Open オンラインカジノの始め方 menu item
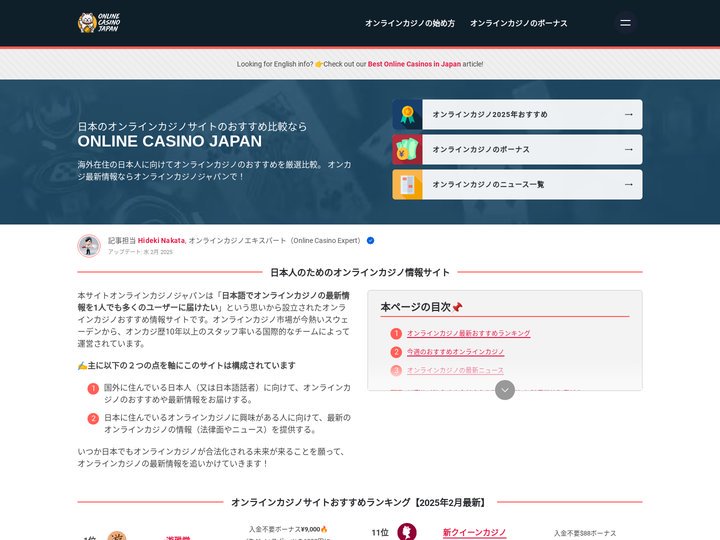The width and height of the screenshot is (720, 540). (410, 23)
